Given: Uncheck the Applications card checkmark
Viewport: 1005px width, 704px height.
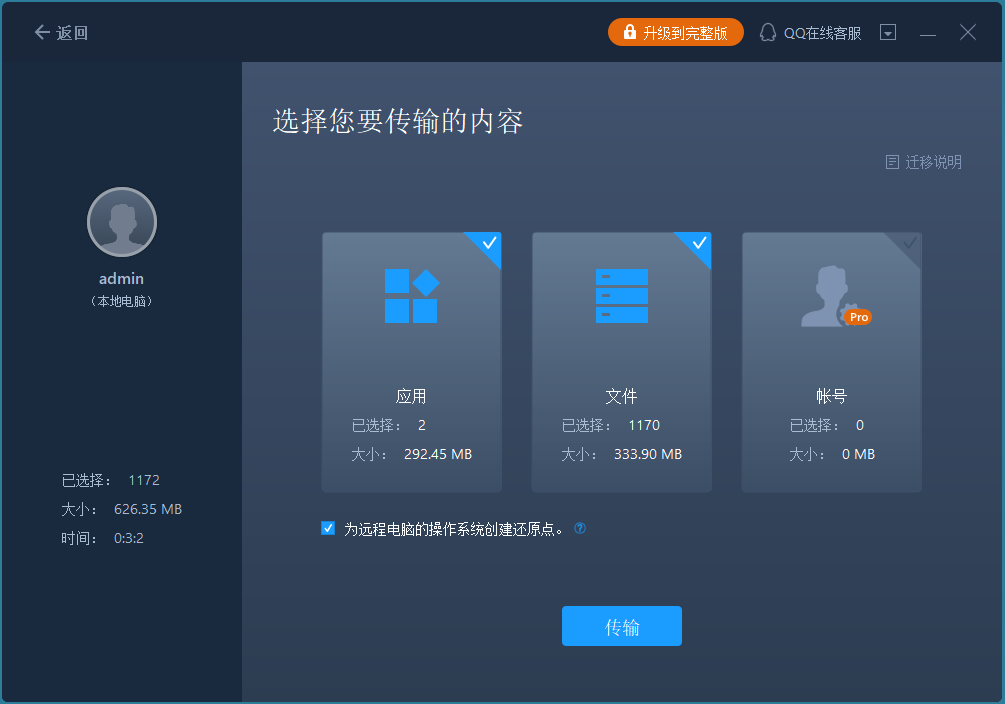Looking at the screenshot, I should tap(489, 244).
